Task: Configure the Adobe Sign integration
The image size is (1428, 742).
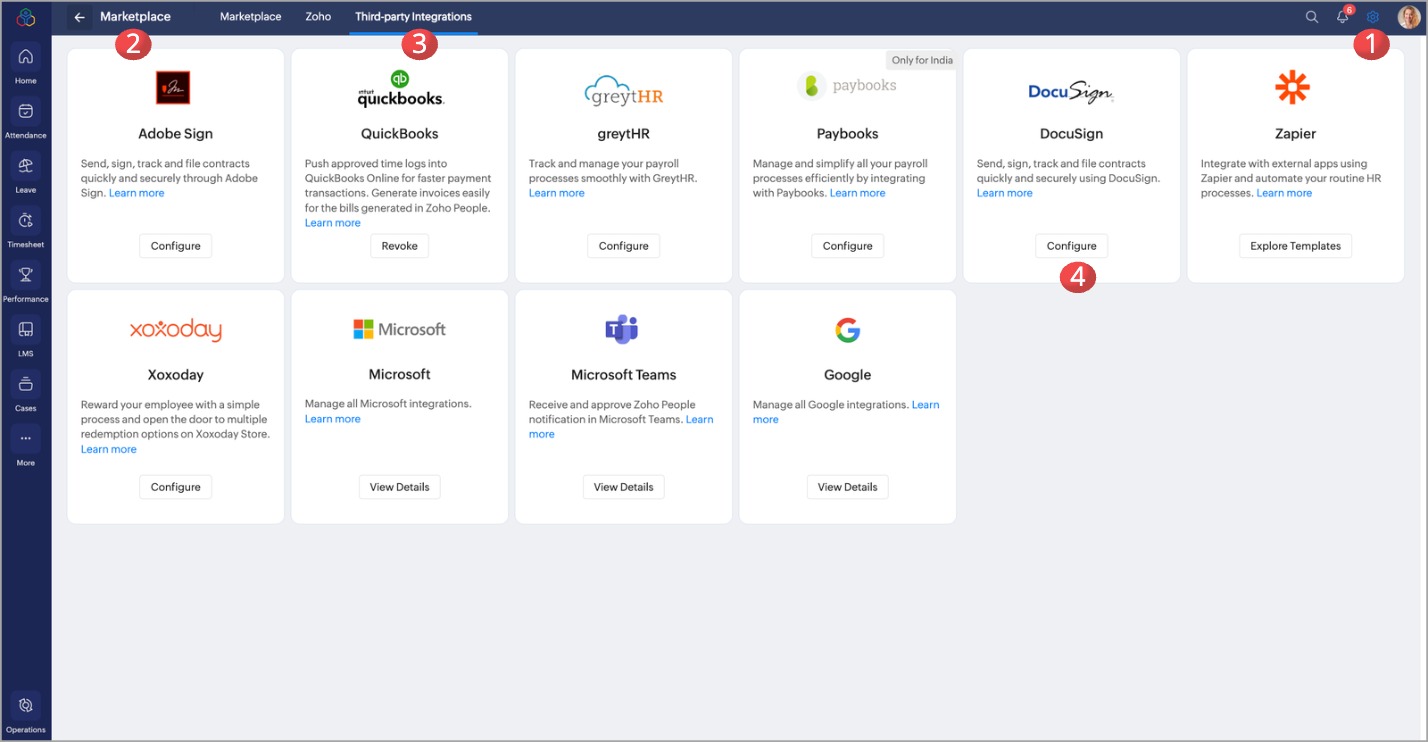Action: pos(176,246)
